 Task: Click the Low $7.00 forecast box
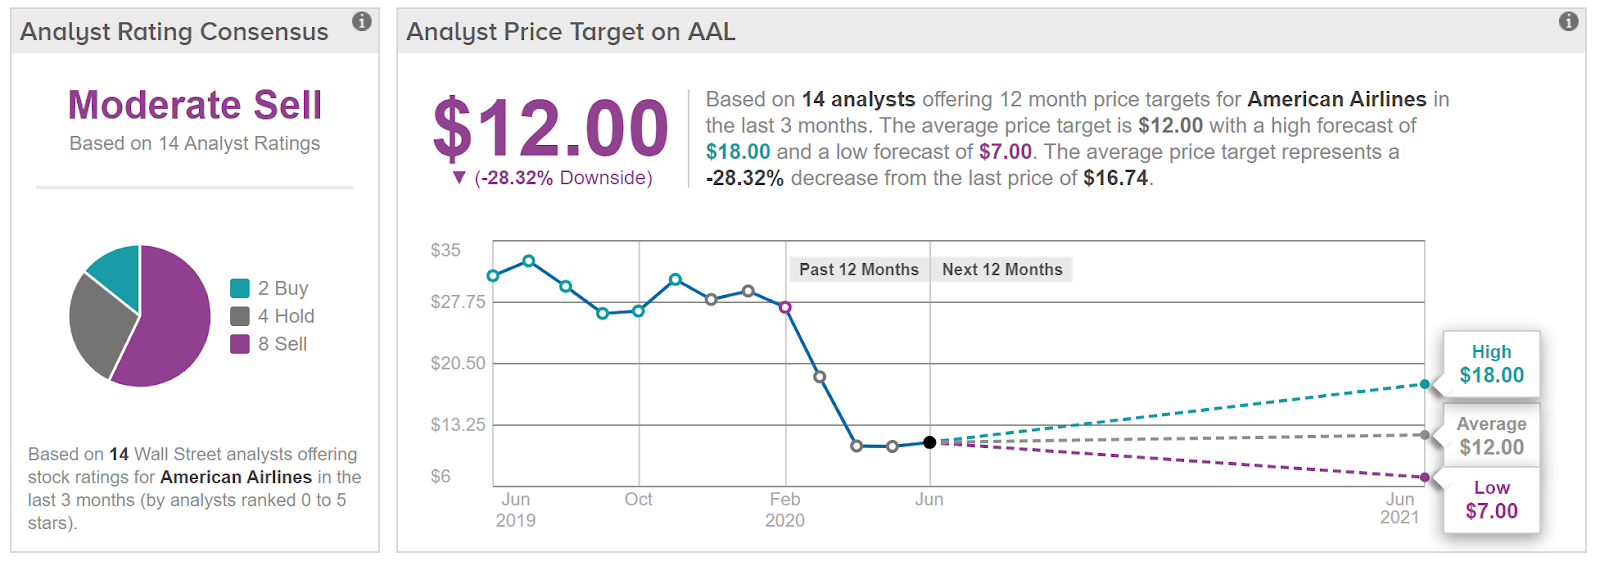pos(1491,499)
